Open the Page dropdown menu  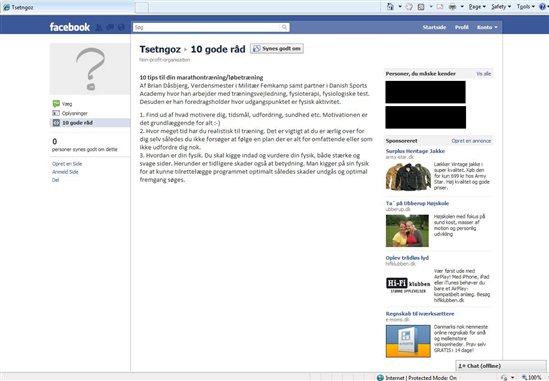point(477,7)
